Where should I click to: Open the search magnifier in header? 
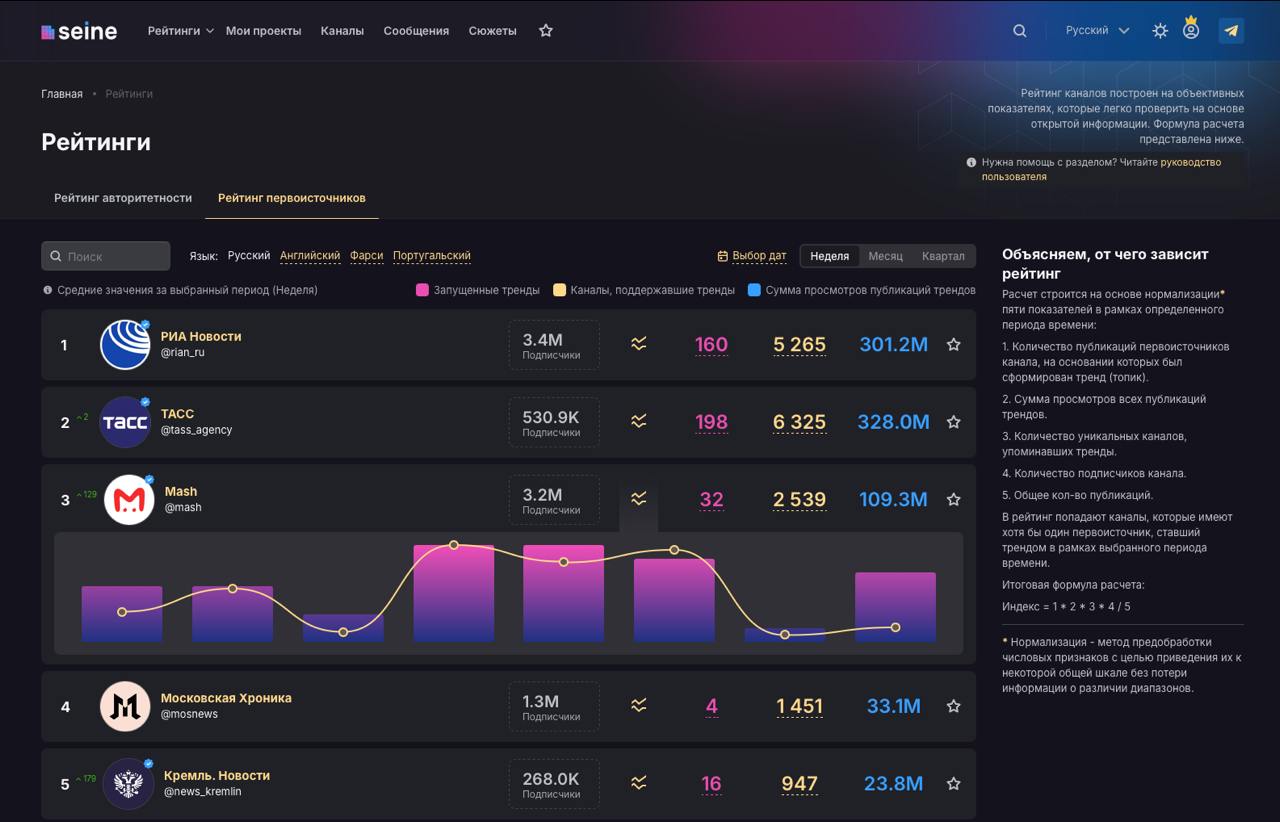1020,31
